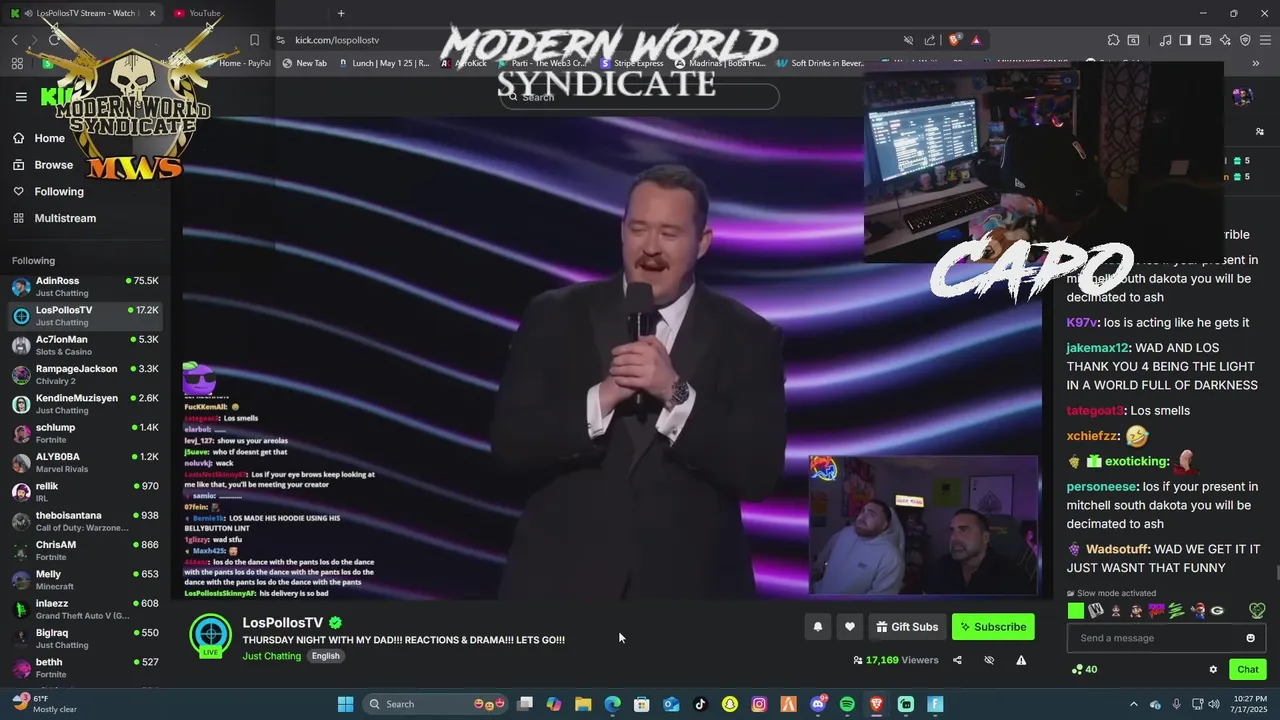1280x720 pixels.
Task: Expand hidden bookmarks chevron
Action: click(x=1255, y=63)
